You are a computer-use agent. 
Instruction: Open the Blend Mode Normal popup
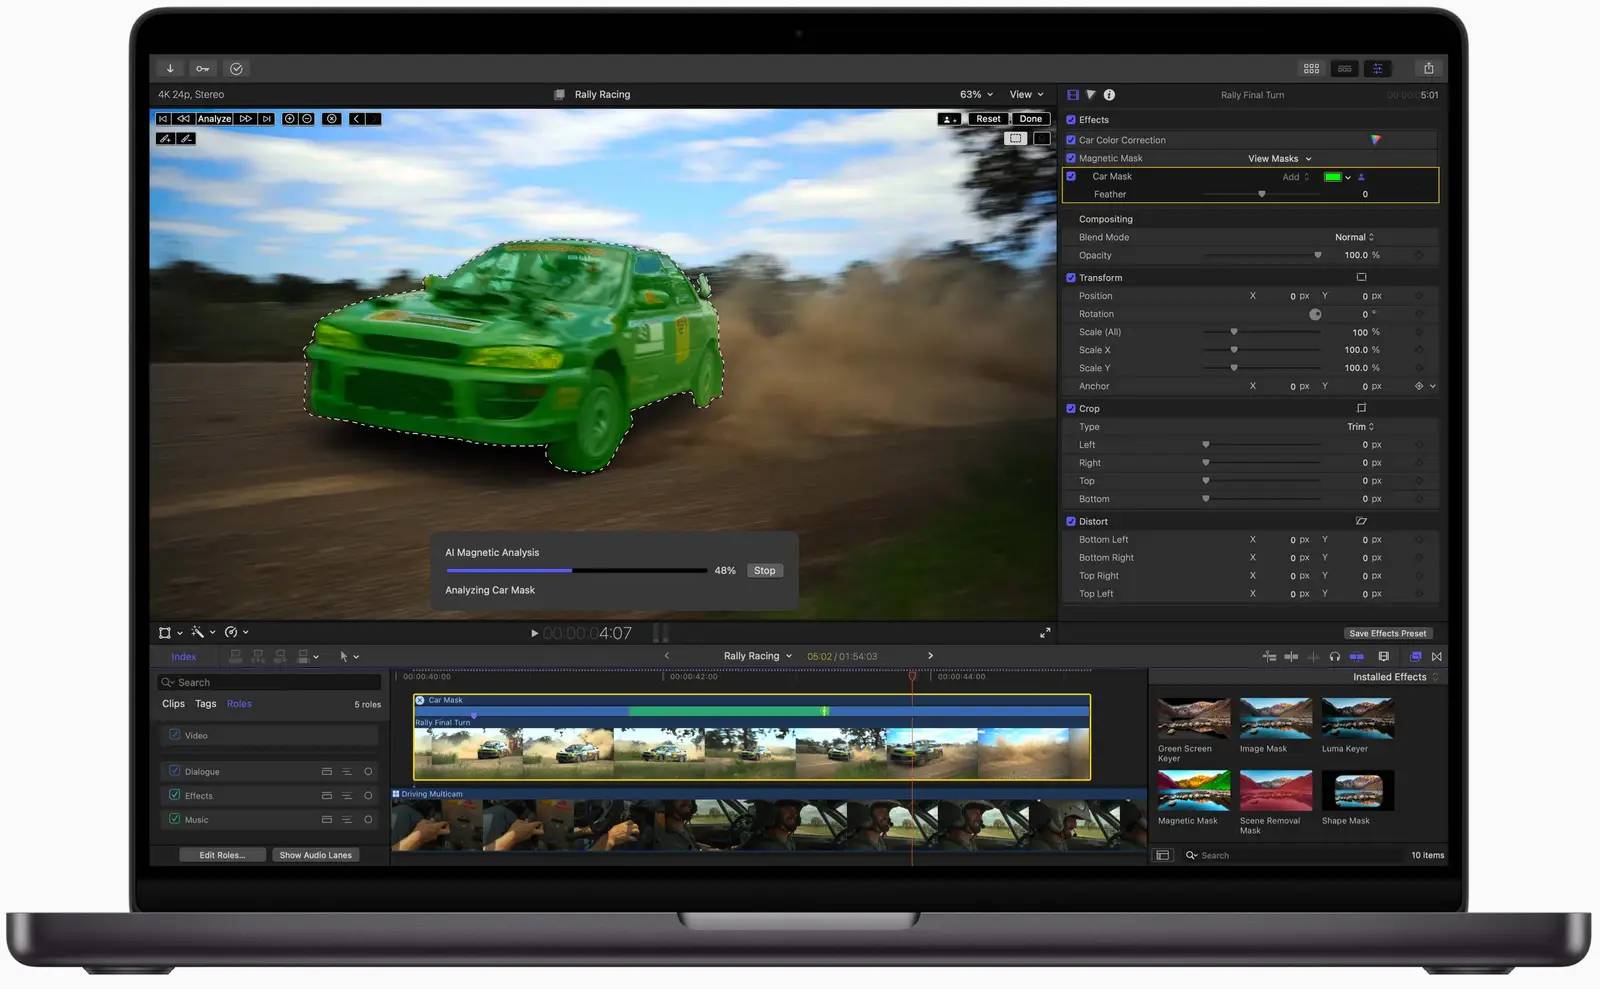[x=1354, y=237]
